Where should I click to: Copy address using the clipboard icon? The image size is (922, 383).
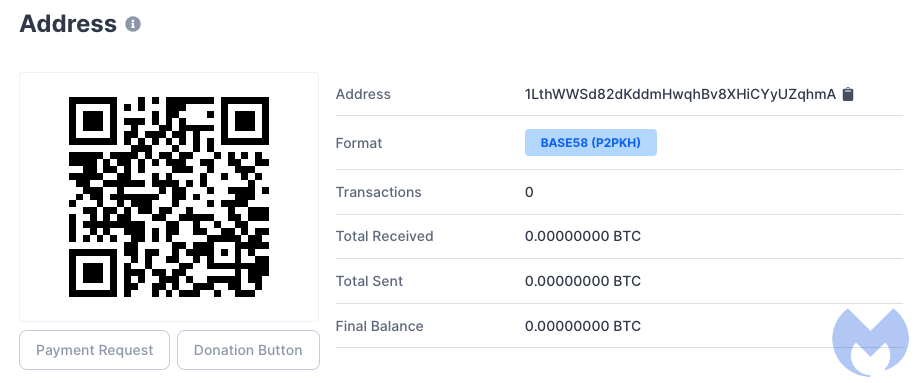(x=847, y=94)
